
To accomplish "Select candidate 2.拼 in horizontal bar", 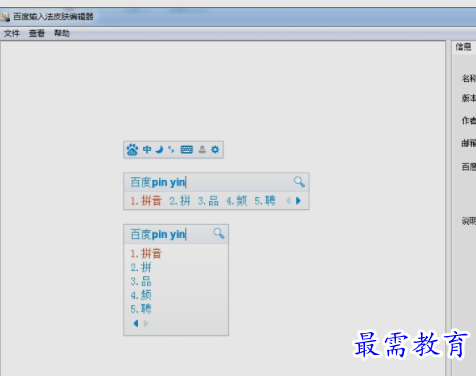I will click(x=180, y=201).
